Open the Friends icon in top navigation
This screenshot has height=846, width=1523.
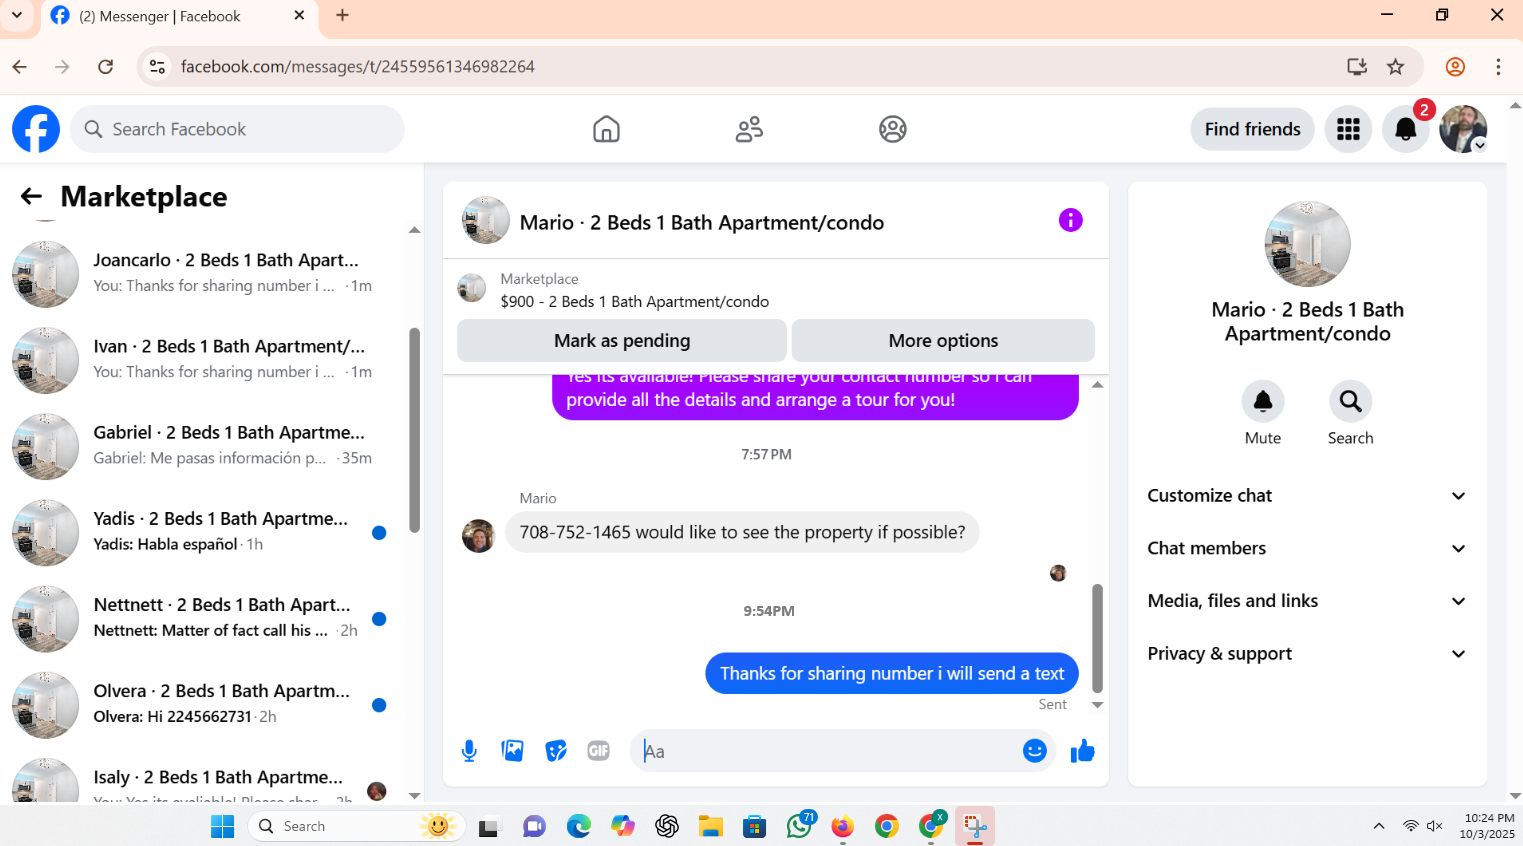[749, 129]
